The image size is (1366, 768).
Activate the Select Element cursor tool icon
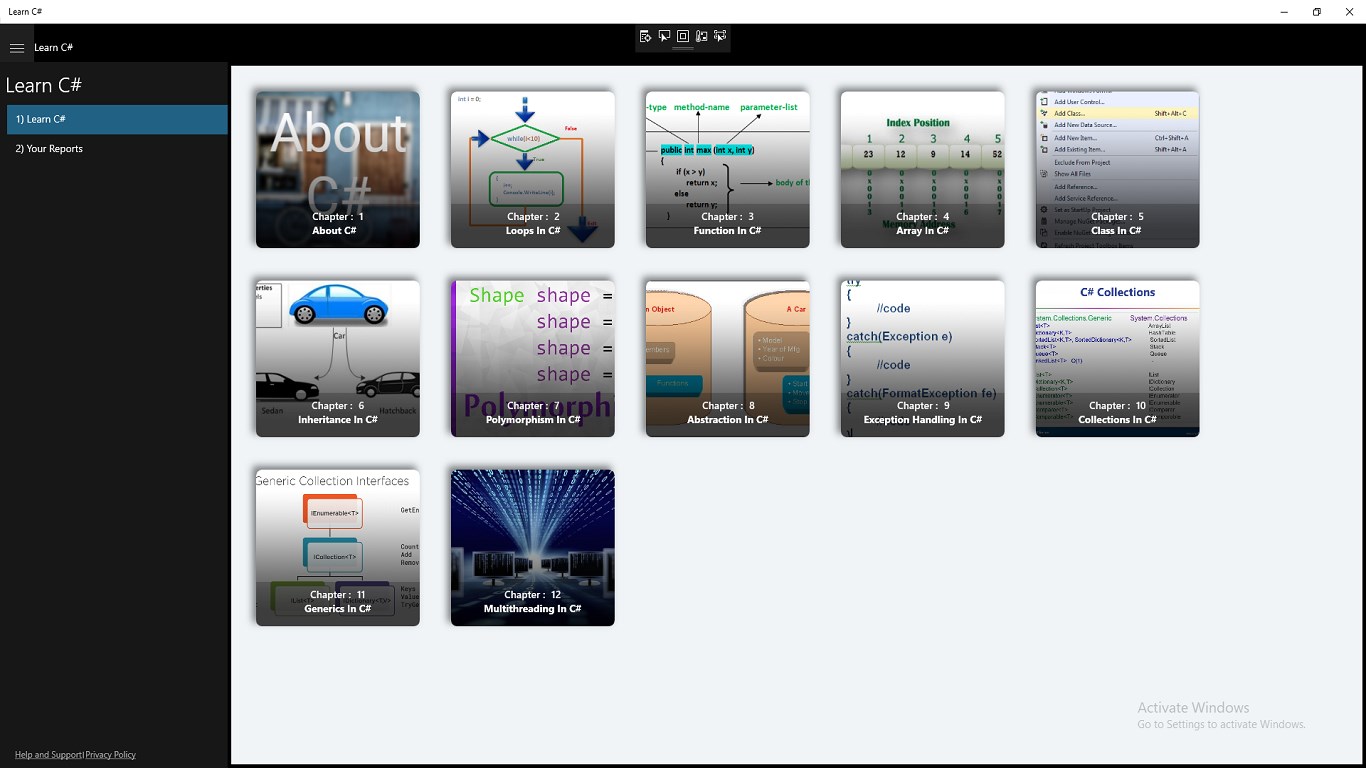(664, 36)
